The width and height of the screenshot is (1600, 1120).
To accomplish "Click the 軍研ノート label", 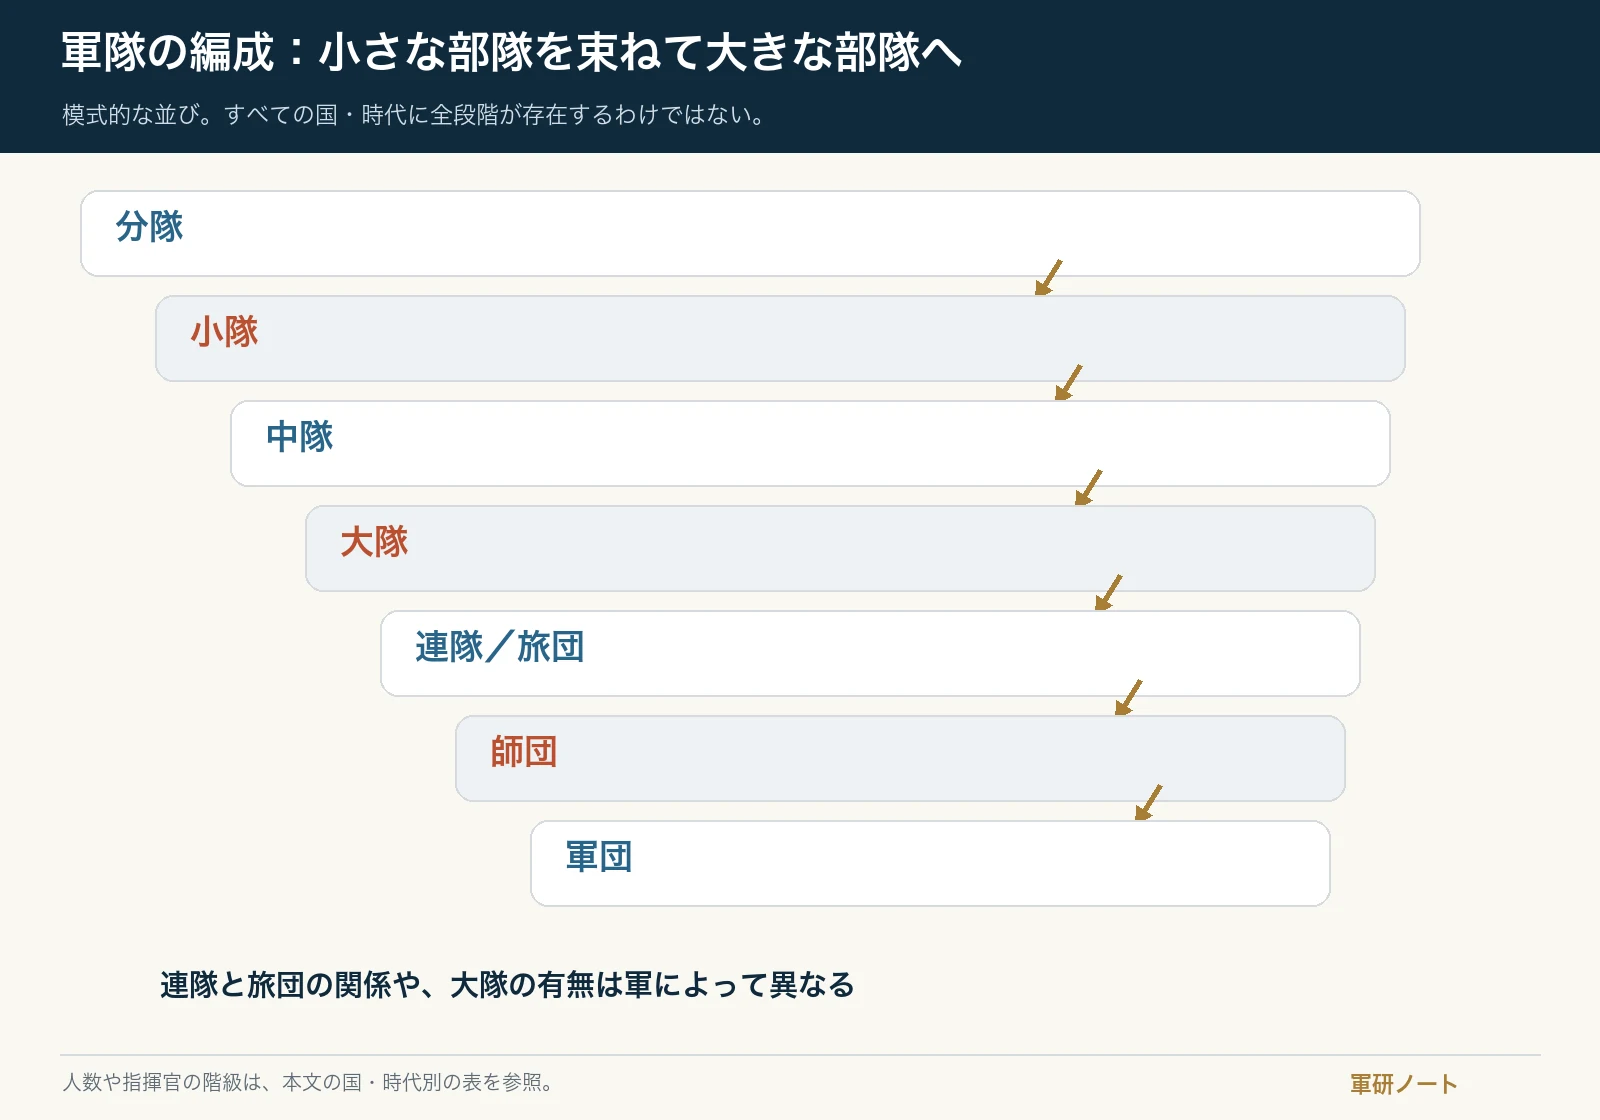I will pos(1403,1084).
